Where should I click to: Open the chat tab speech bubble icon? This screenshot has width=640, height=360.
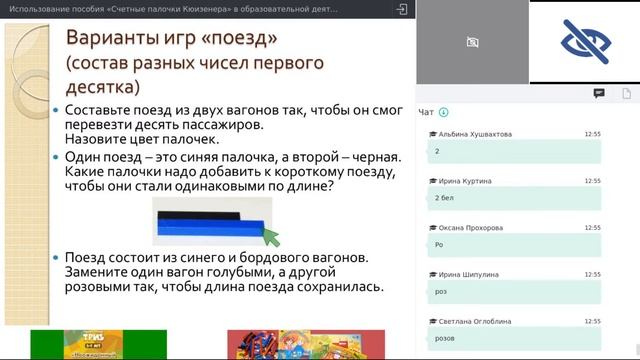(x=599, y=93)
